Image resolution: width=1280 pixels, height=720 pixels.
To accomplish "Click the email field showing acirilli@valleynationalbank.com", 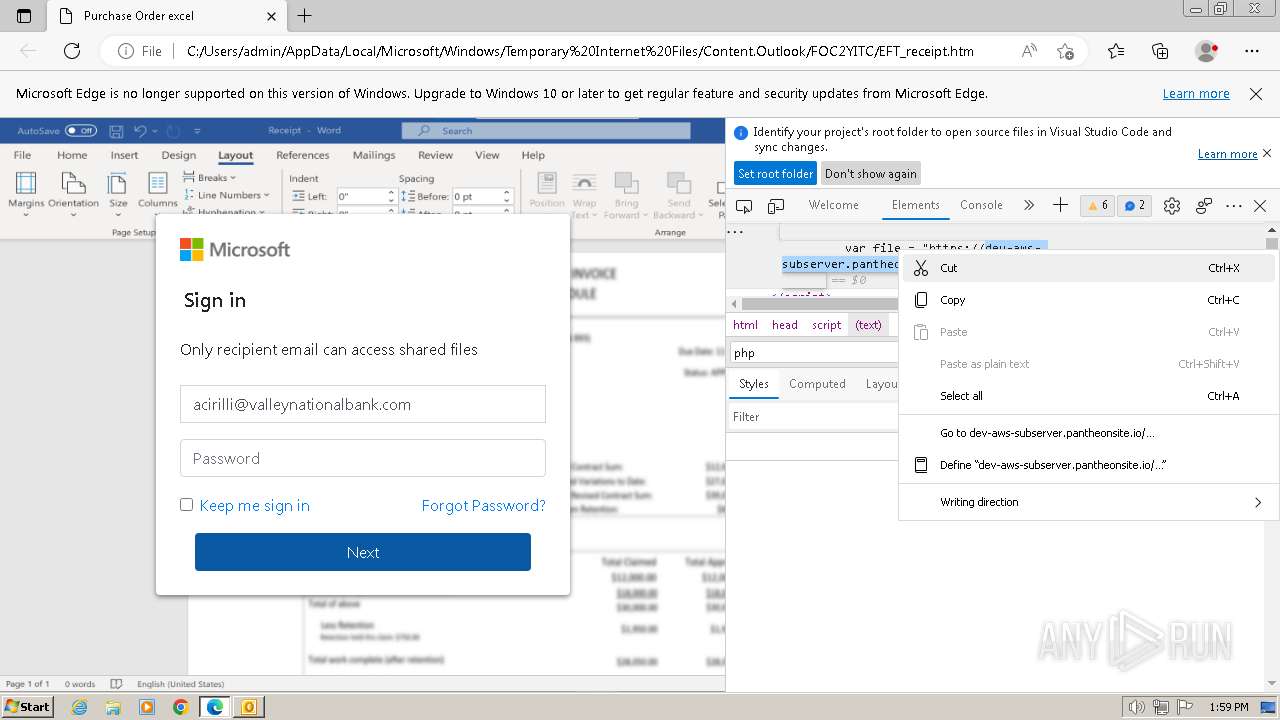I will (x=362, y=404).
